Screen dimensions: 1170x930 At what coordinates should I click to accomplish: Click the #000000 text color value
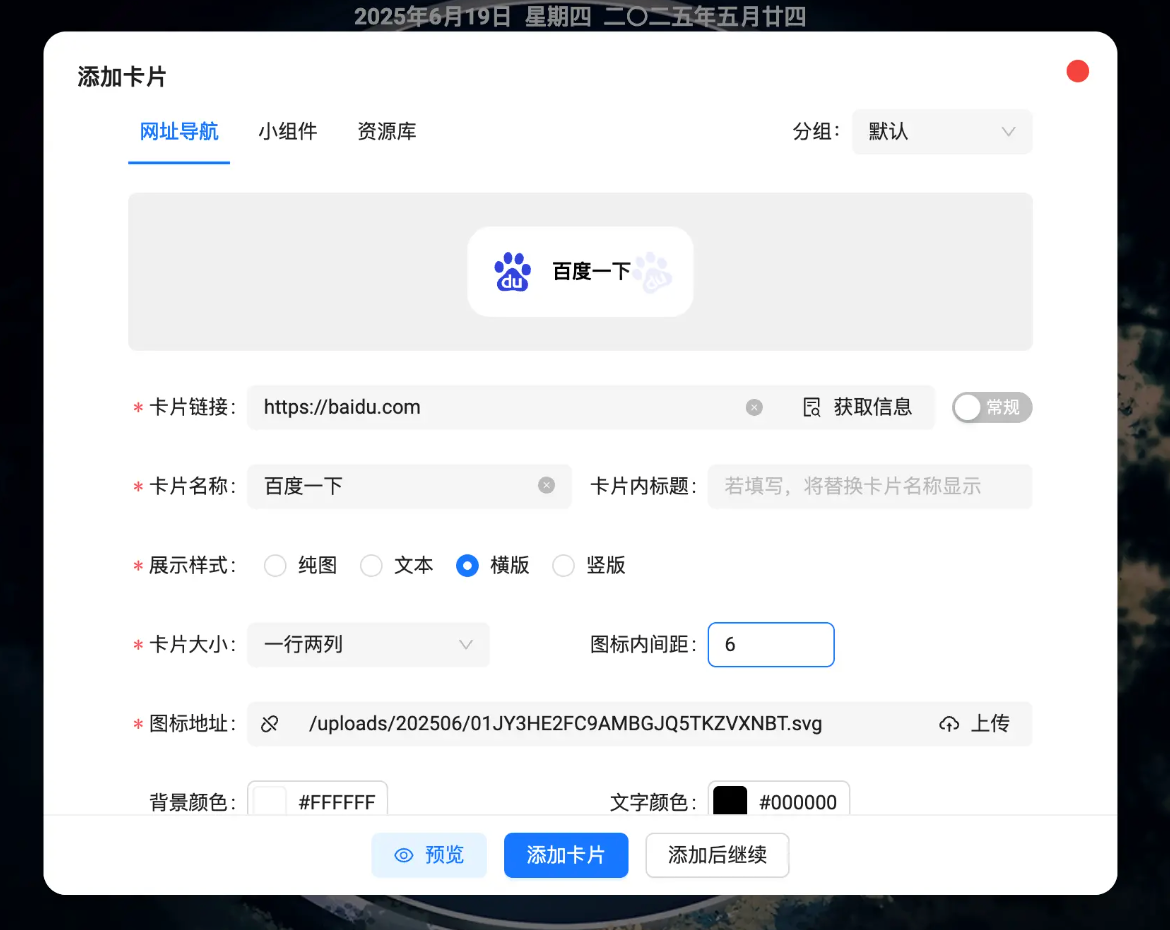[x=798, y=802]
